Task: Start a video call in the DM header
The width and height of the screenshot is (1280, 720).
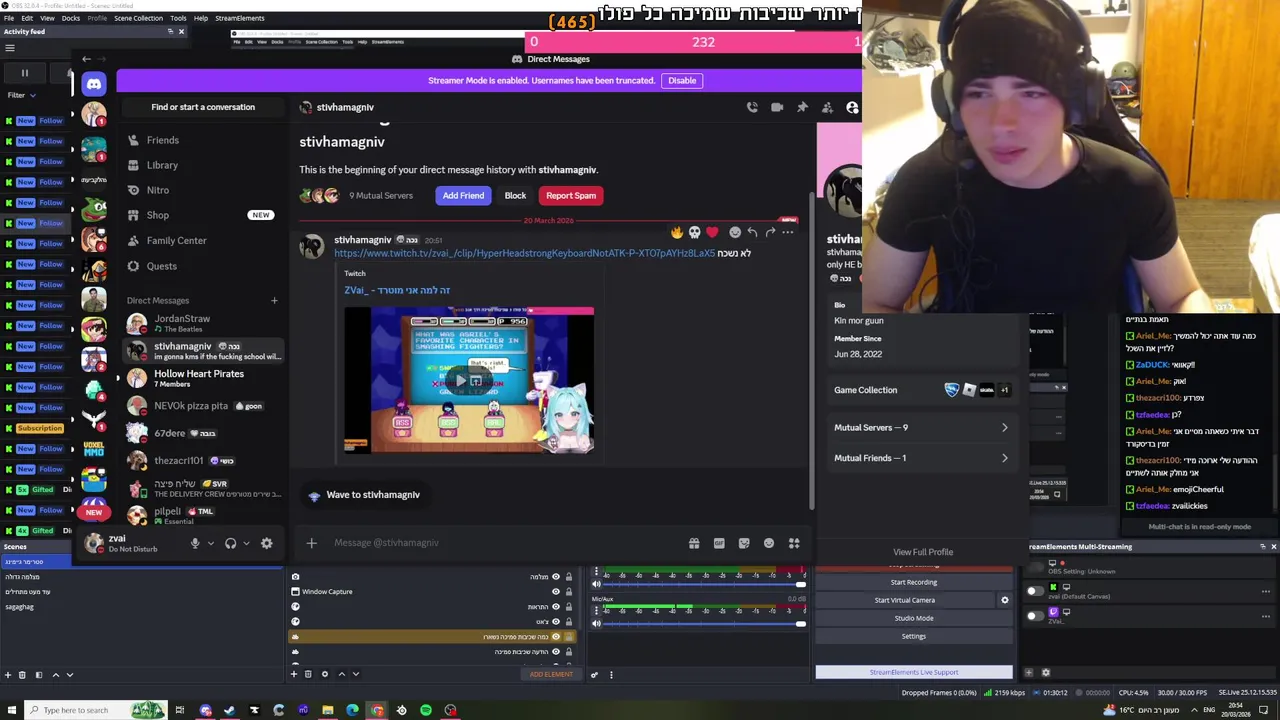Action: [x=777, y=107]
